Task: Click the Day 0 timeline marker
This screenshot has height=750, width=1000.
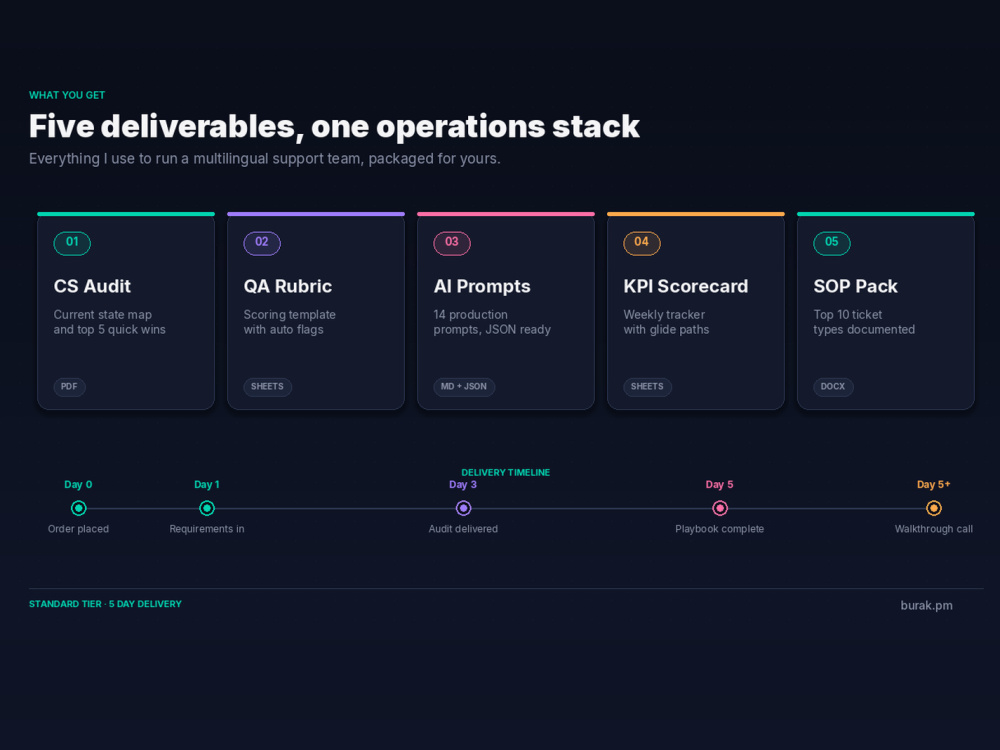Action: point(78,508)
